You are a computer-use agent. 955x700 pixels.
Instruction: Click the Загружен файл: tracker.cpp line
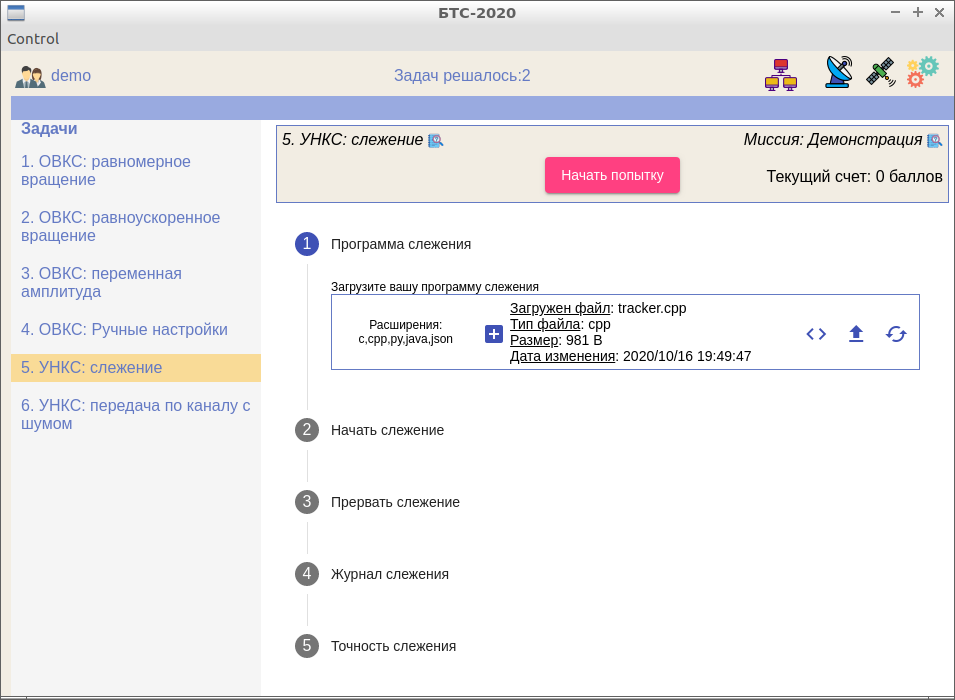(598, 308)
